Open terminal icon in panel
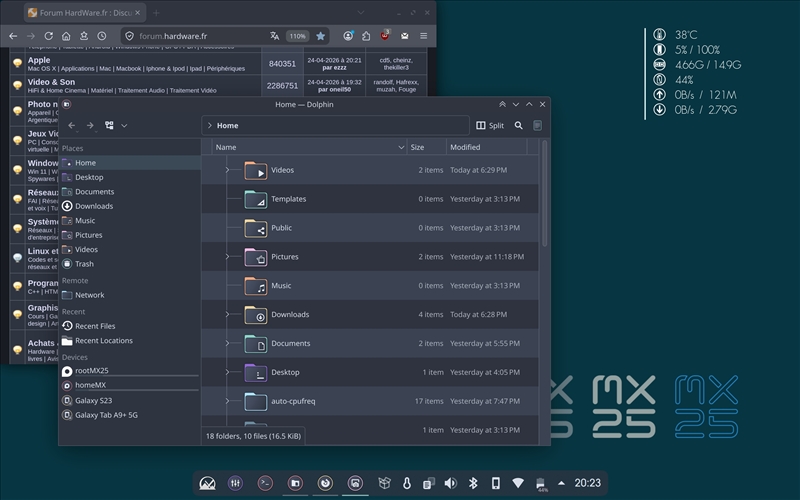This screenshot has height=500, width=800. click(x=265, y=483)
